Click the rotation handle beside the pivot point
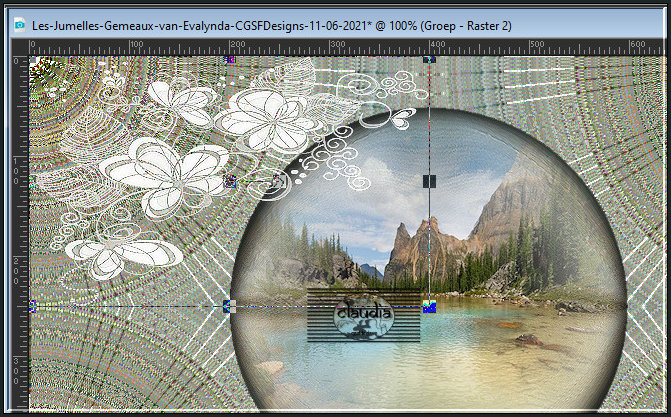This screenshot has width=671, height=417. coord(278,182)
